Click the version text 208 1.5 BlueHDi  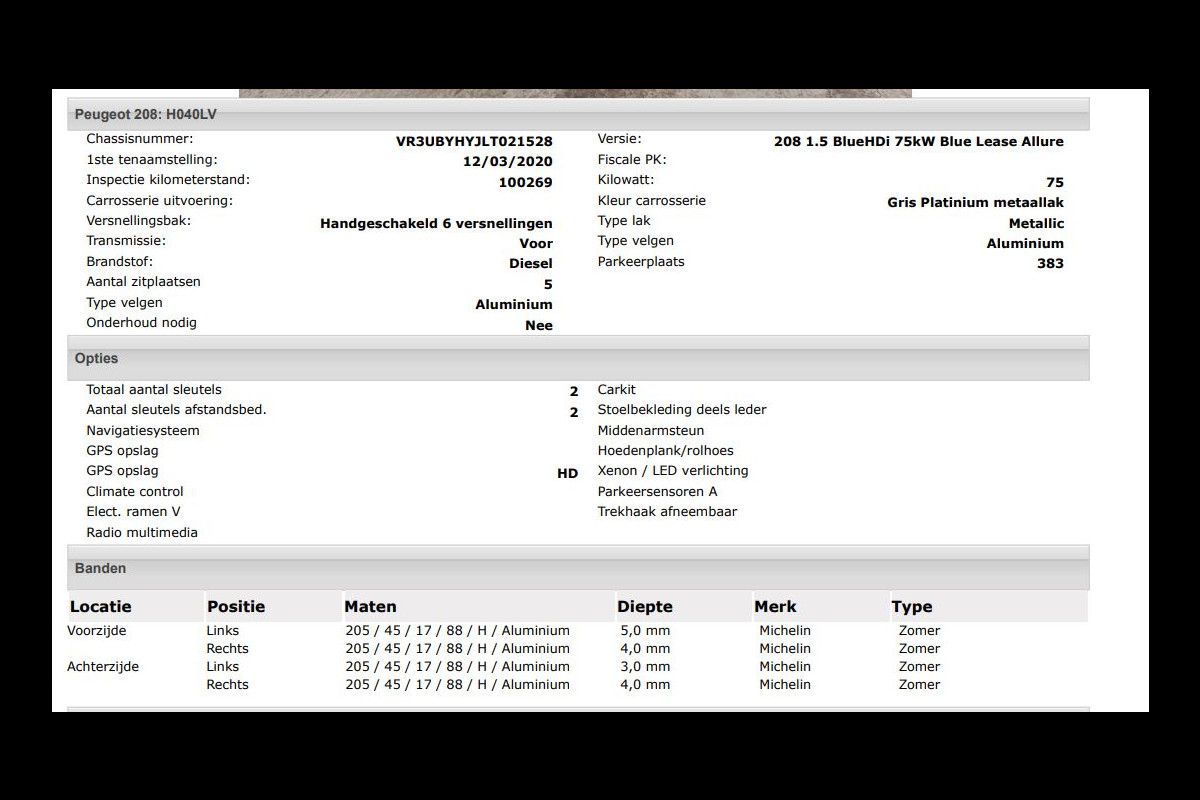point(918,142)
